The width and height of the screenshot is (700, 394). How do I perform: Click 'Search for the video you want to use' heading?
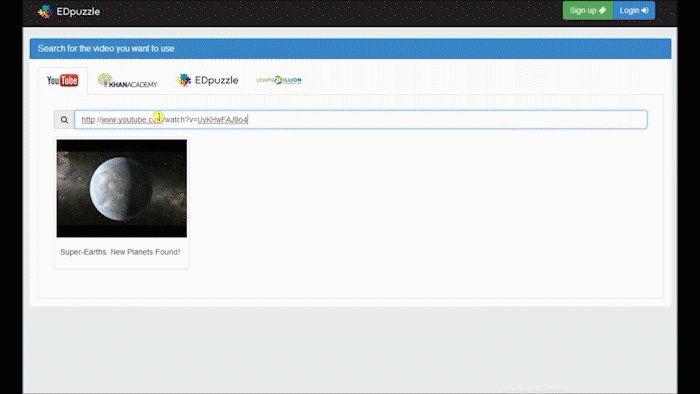coord(106,49)
